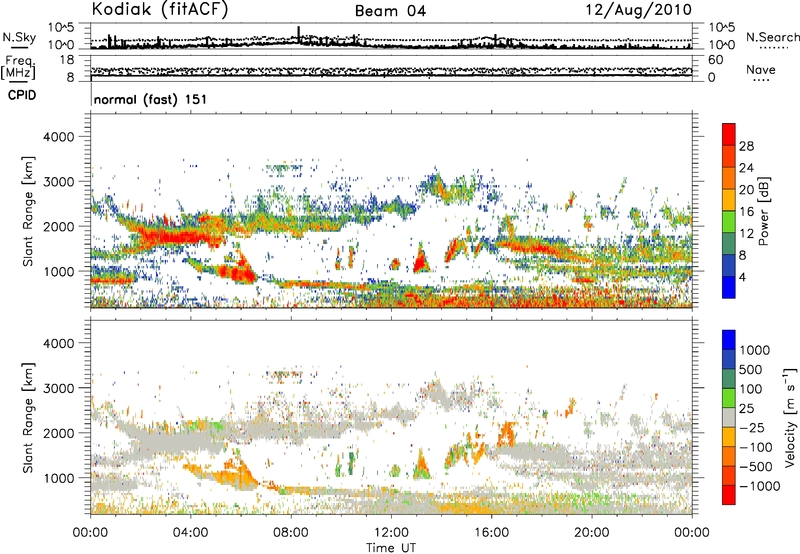Click the "-25" label on velocity color bar
Screen dimensions: 800x554
pyautogui.click(x=752, y=428)
